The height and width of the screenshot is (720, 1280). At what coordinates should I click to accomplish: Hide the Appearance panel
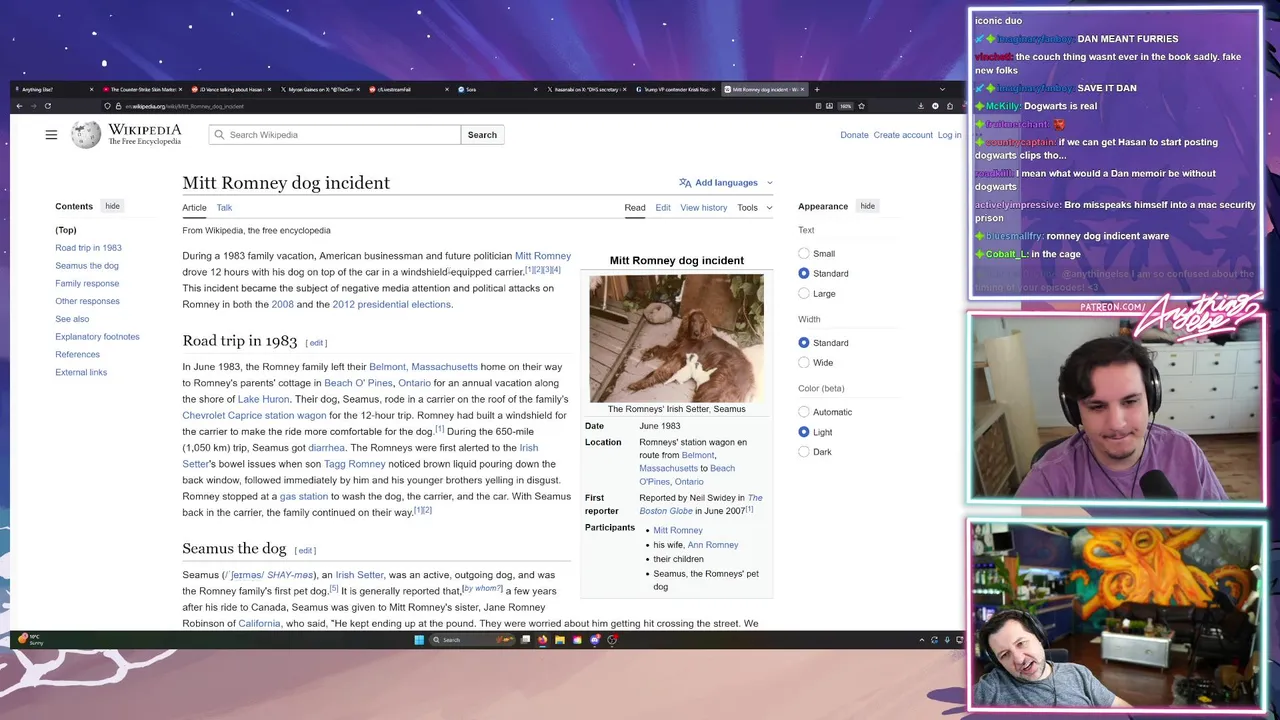(867, 206)
